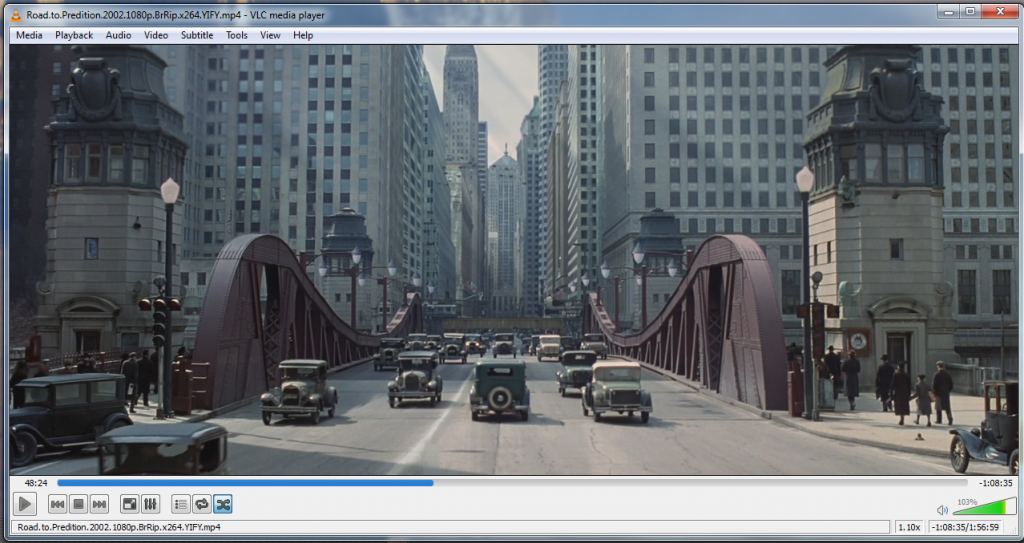The width and height of the screenshot is (1024, 543).
Task: Show the playlist
Action: pyautogui.click(x=181, y=504)
